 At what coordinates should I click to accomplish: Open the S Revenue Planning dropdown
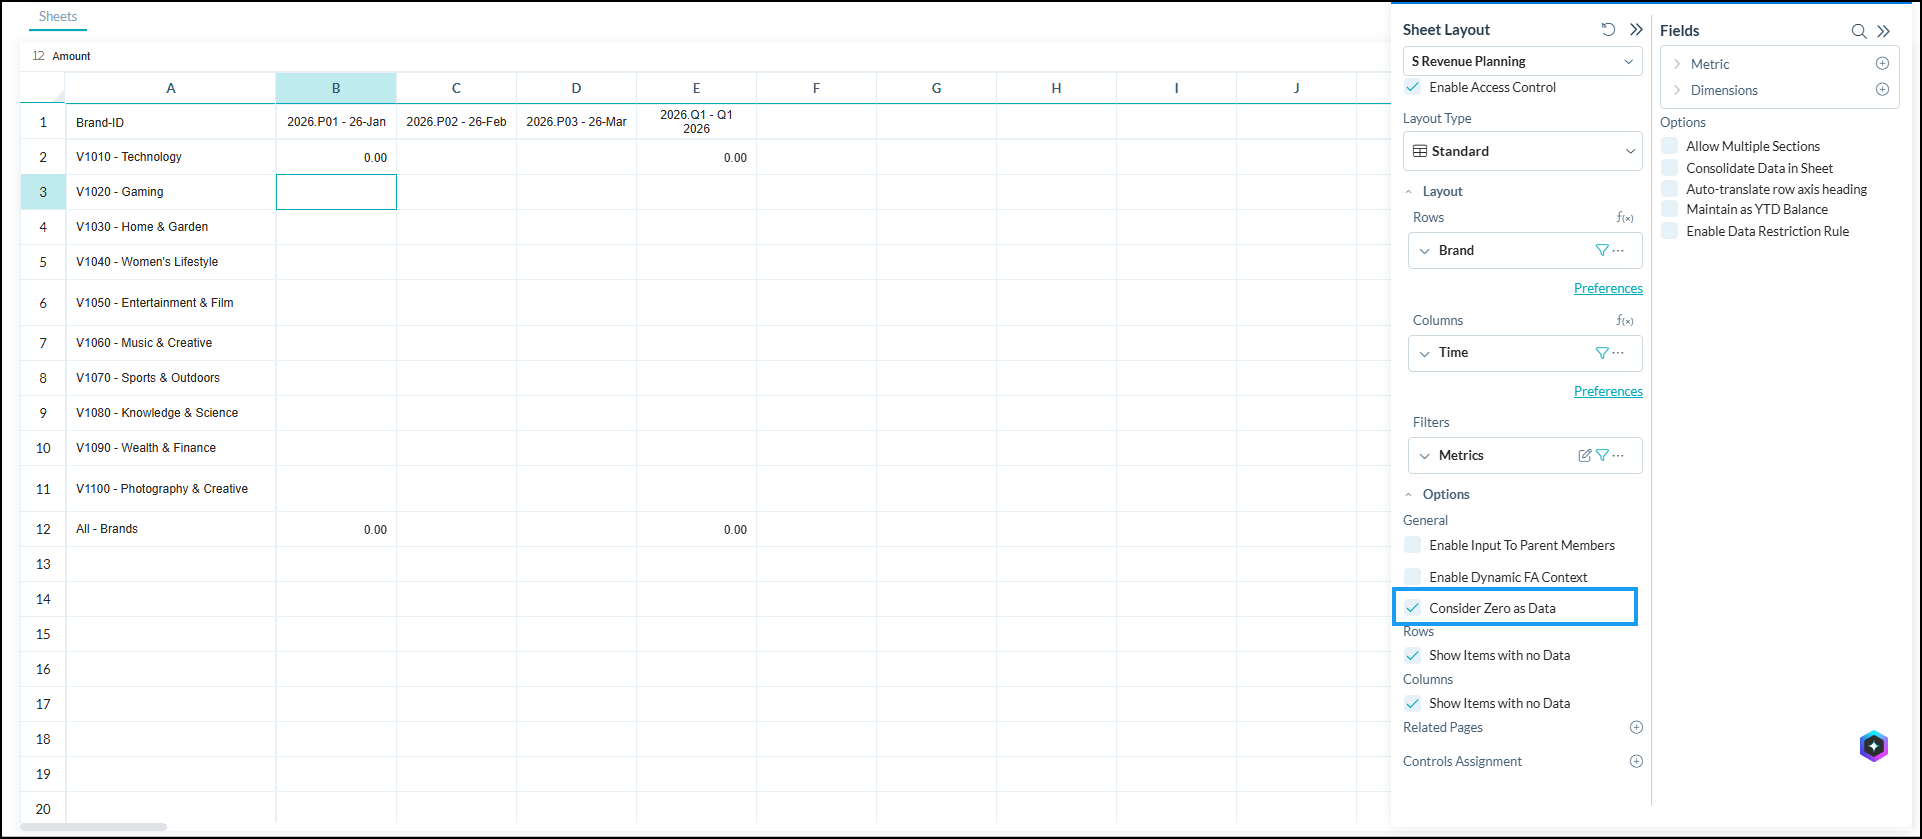(x=1522, y=61)
